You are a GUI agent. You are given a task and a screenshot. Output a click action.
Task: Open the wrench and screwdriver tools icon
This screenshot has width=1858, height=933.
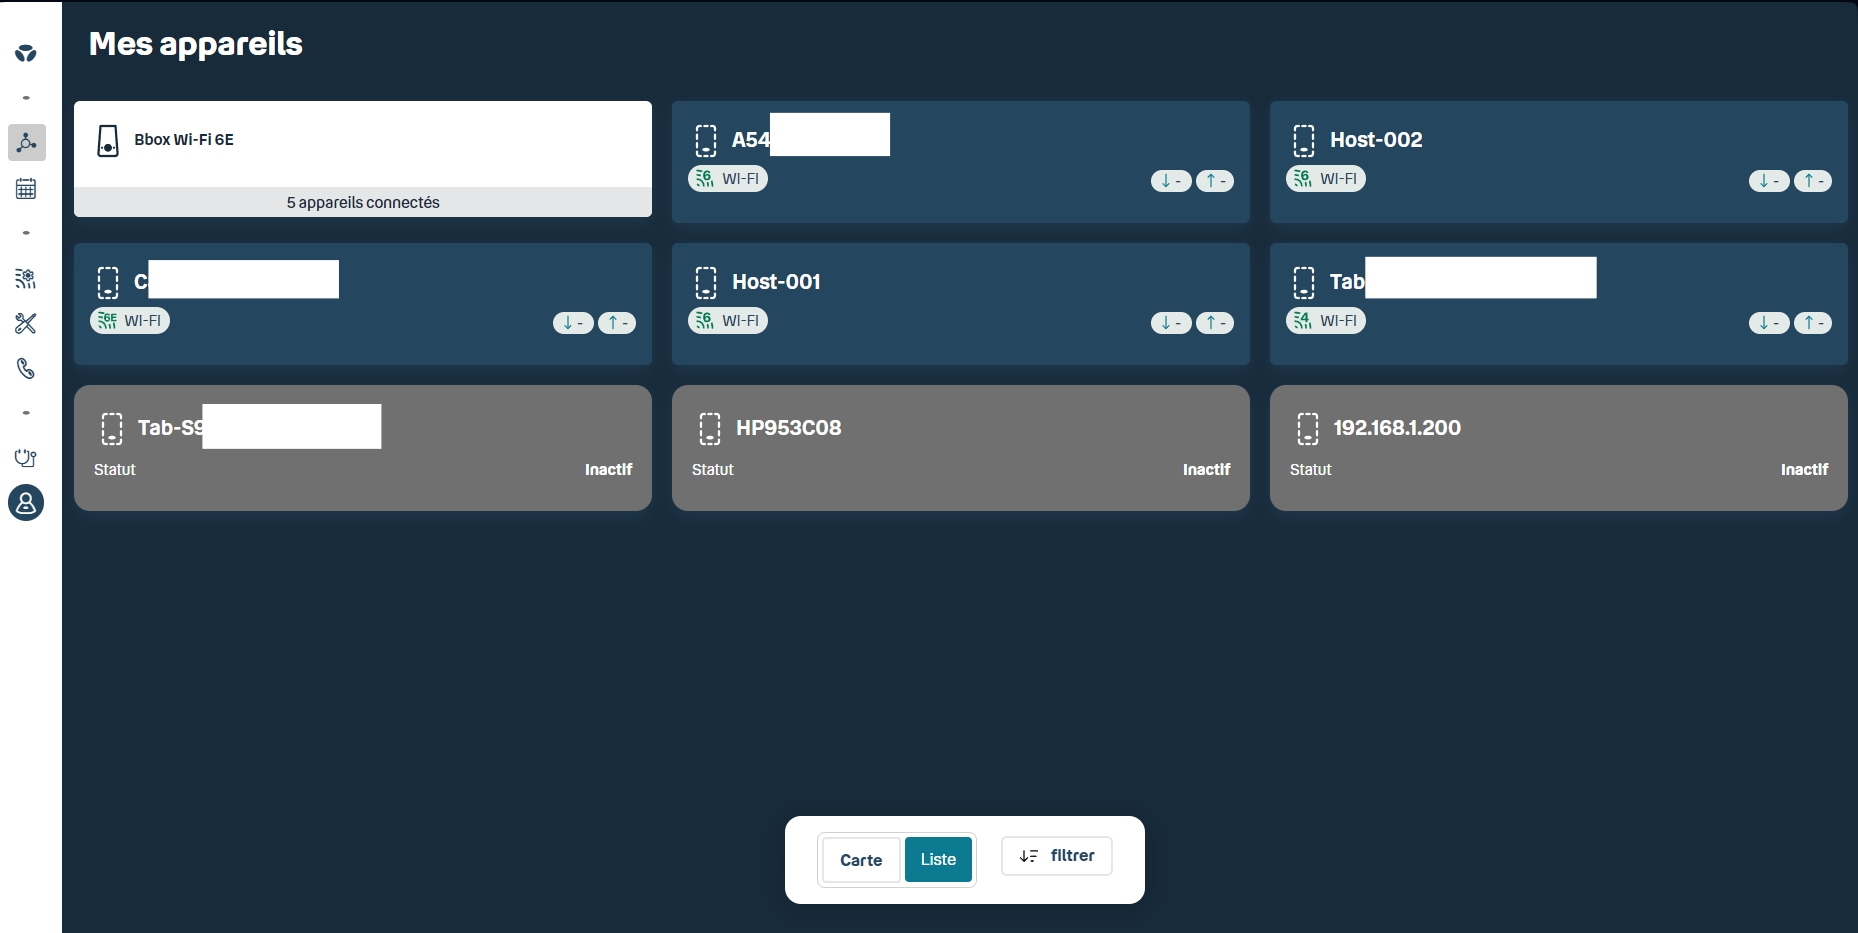click(26, 324)
